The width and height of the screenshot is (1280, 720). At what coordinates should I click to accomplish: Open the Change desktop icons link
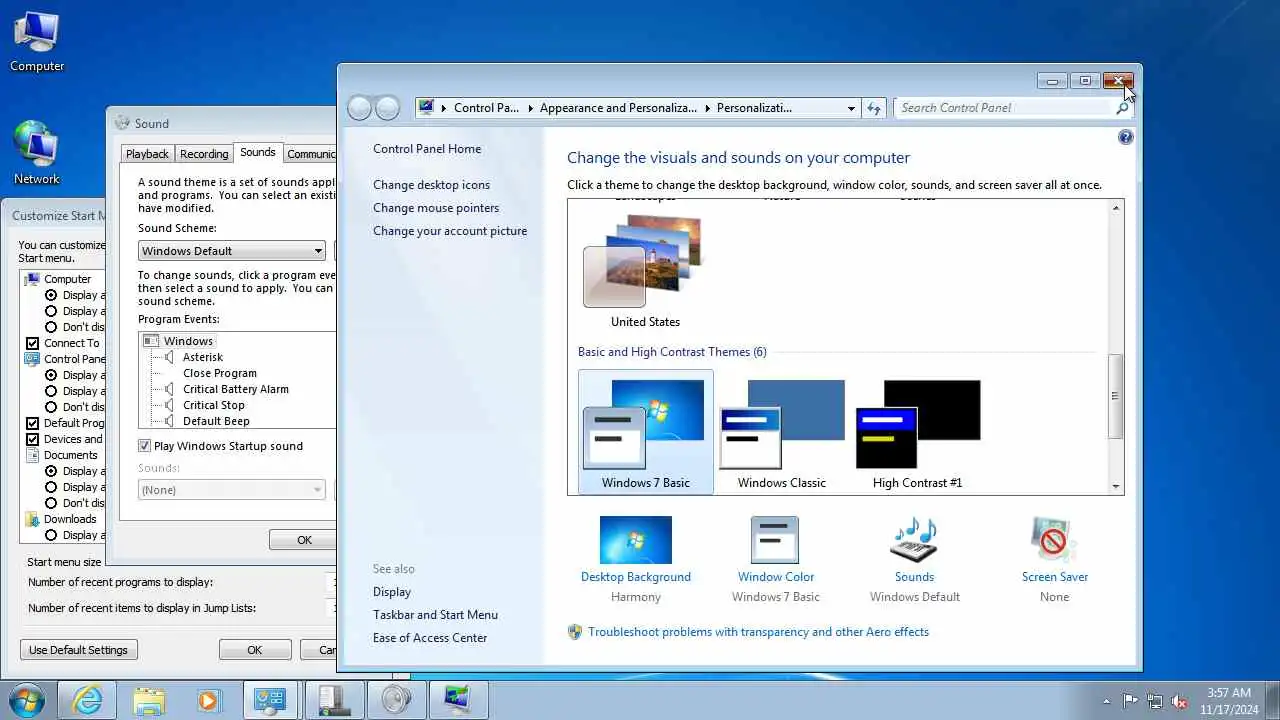[x=431, y=185]
